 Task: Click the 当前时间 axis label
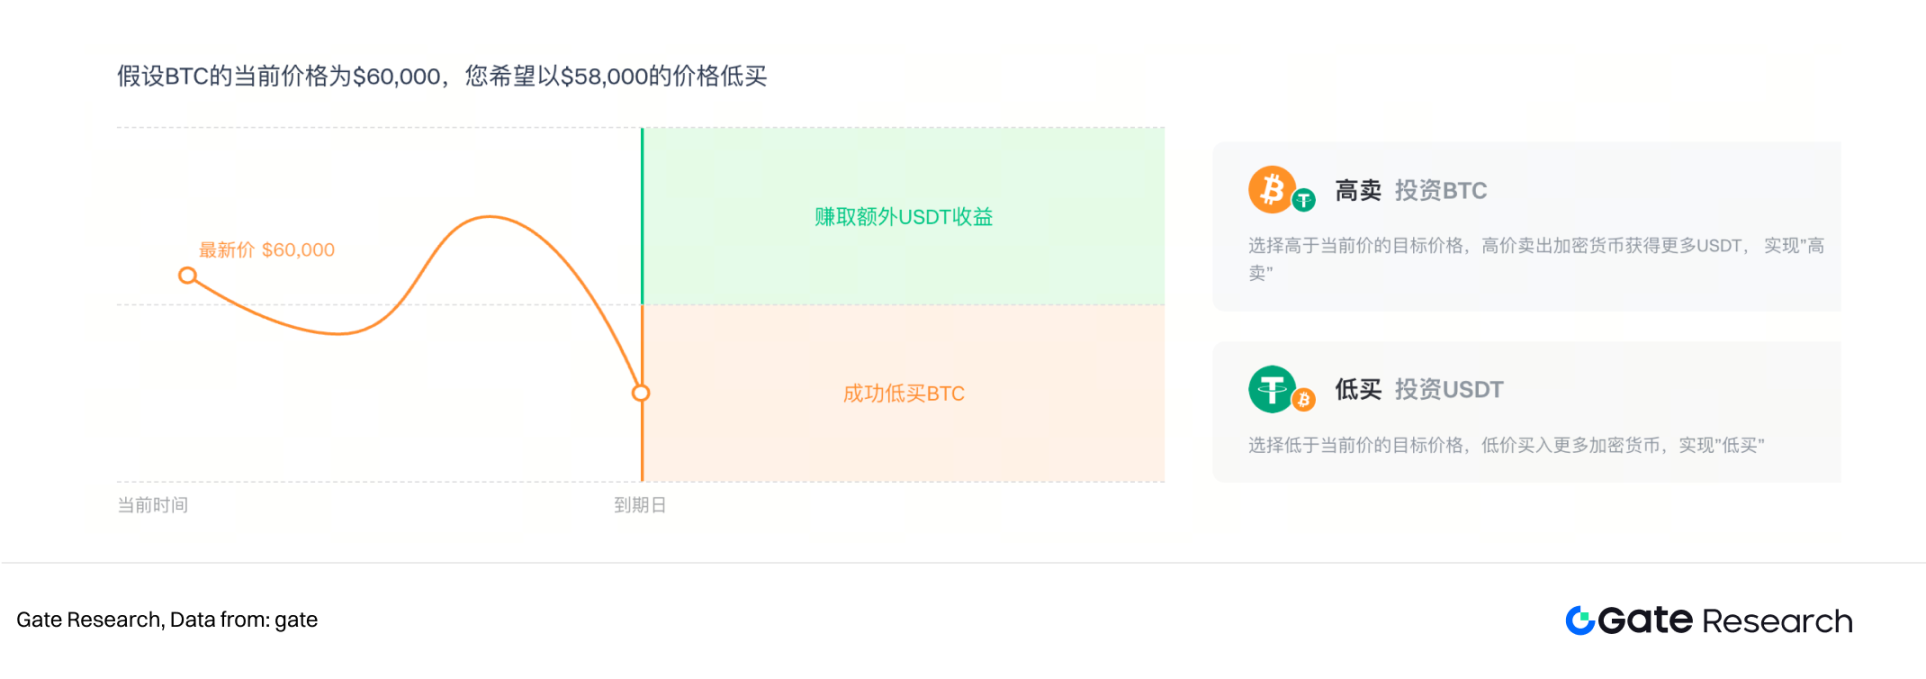pos(152,505)
